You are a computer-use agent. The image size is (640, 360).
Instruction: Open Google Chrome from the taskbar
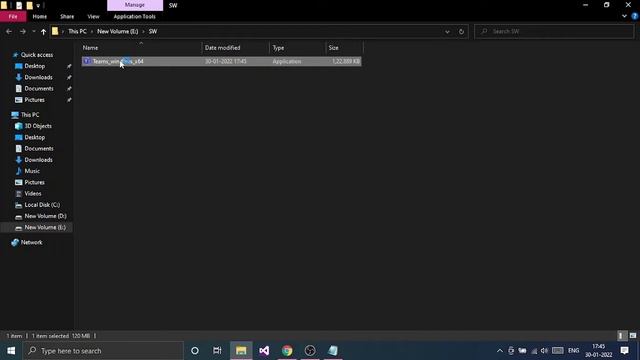coord(287,351)
